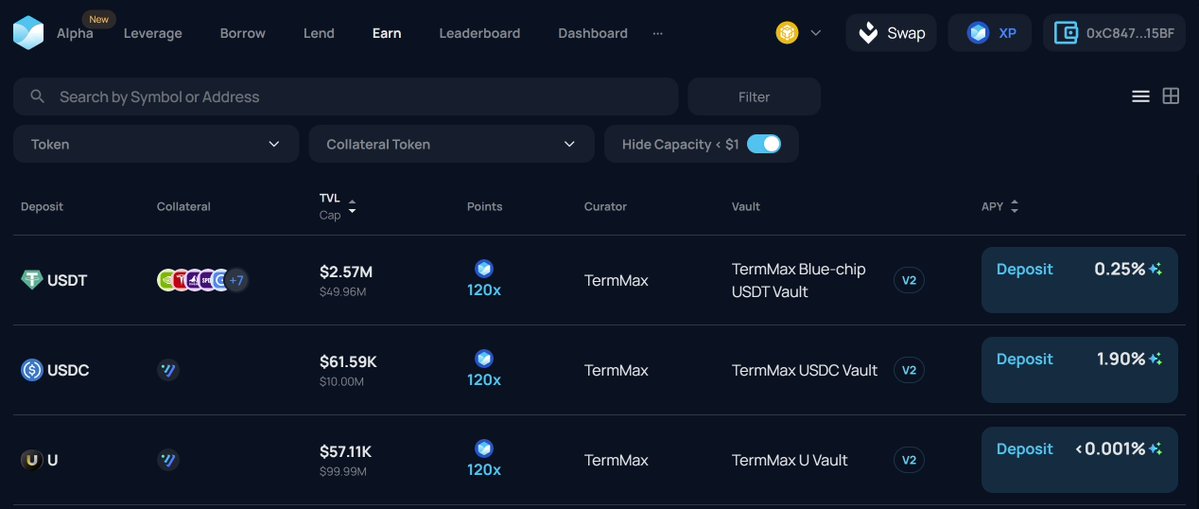Click the USDC token icon
This screenshot has width=1199, height=509.
click(x=31, y=370)
